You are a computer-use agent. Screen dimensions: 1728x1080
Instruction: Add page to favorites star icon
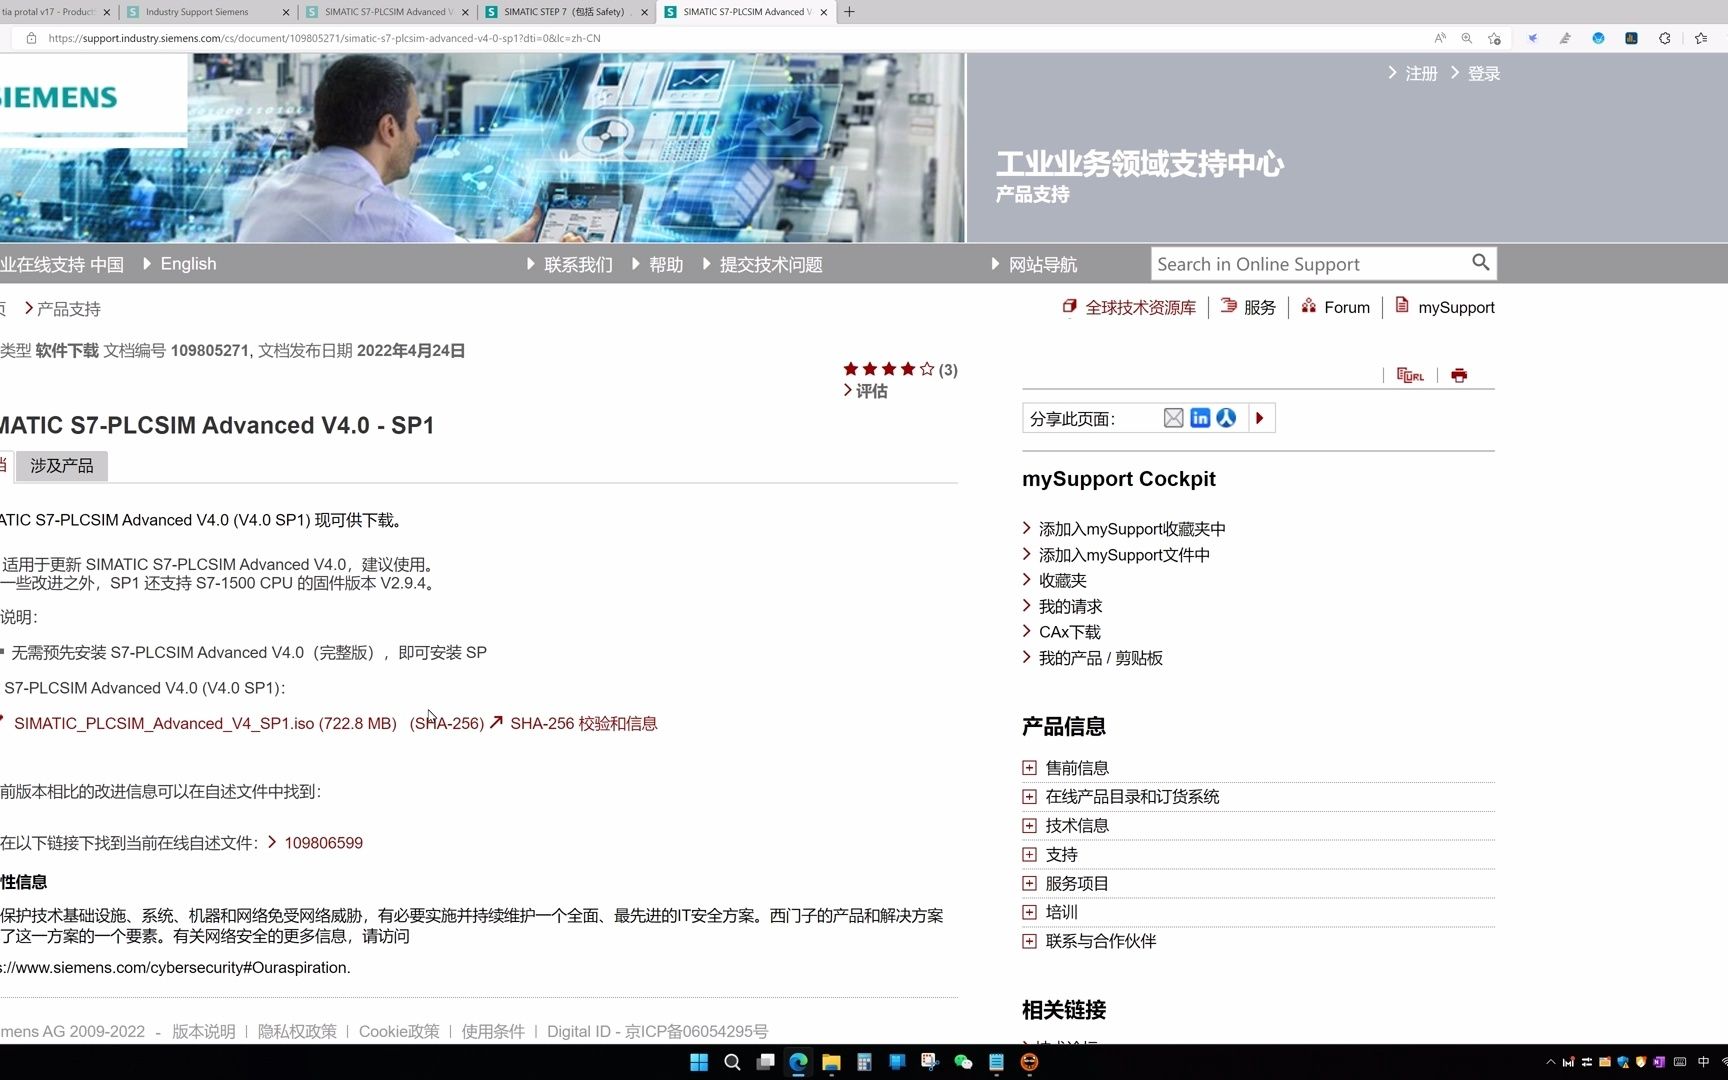click(1494, 38)
